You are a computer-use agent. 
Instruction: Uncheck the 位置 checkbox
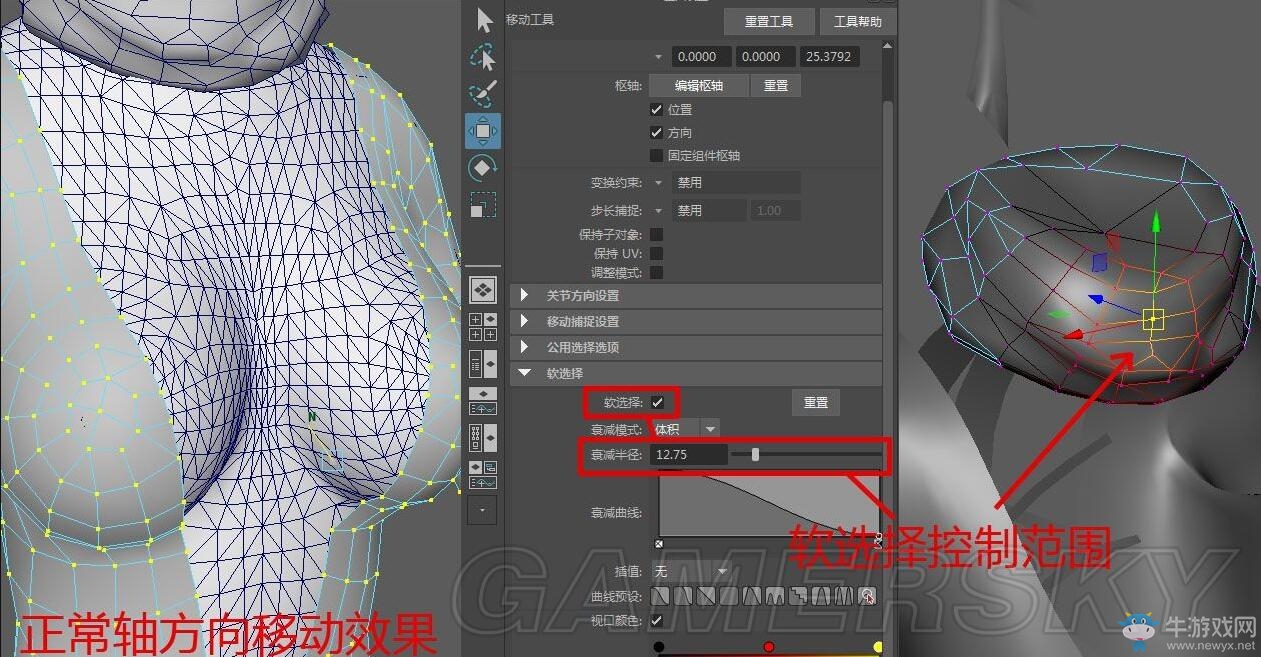pos(656,109)
